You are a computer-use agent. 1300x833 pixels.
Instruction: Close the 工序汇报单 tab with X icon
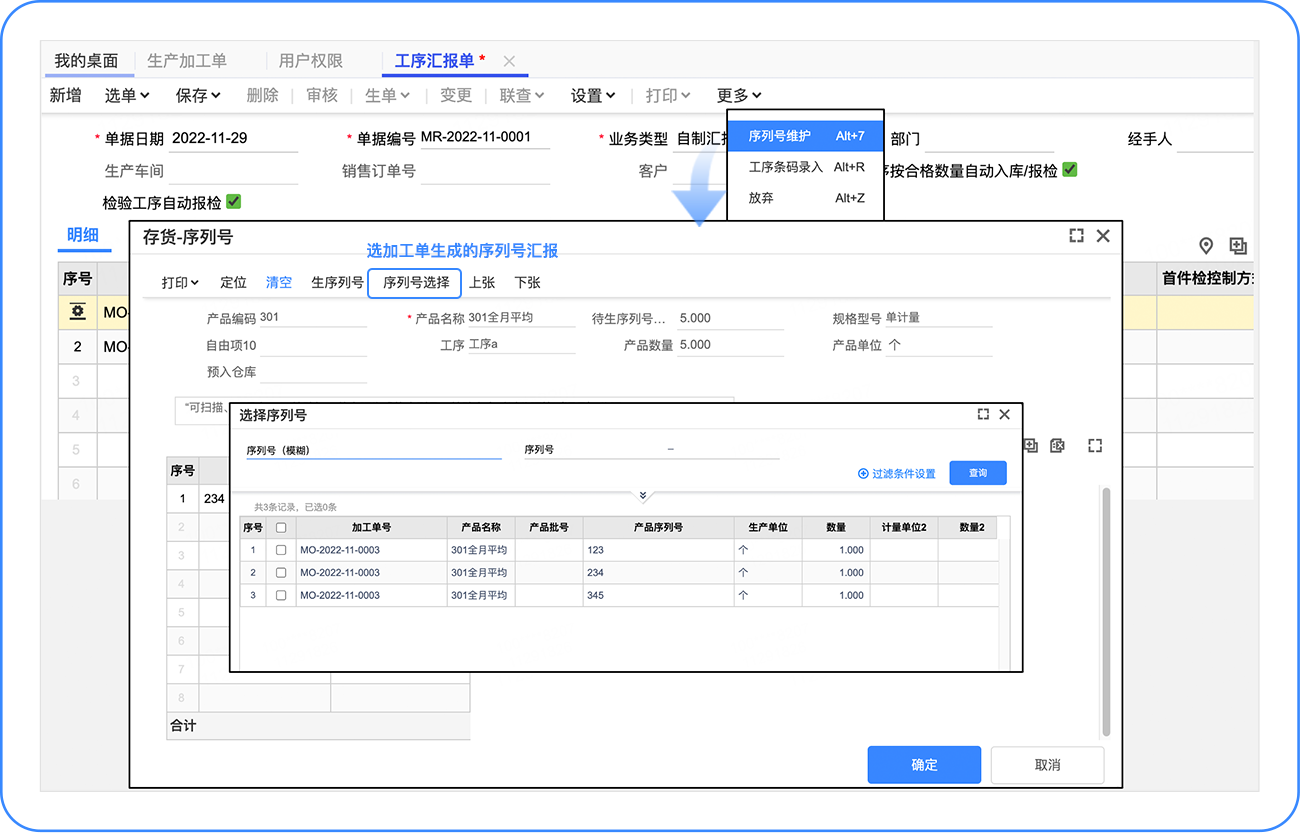tap(509, 61)
